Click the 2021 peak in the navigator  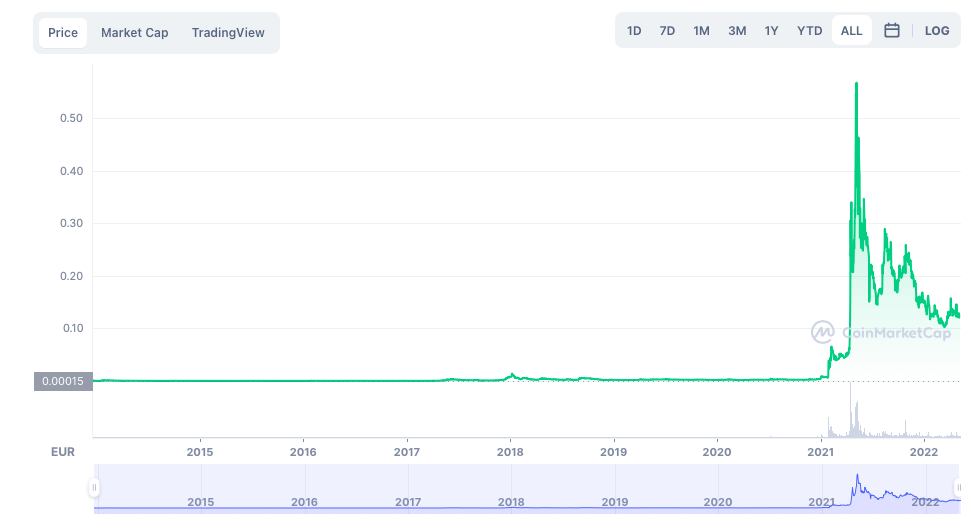pos(856,477)
